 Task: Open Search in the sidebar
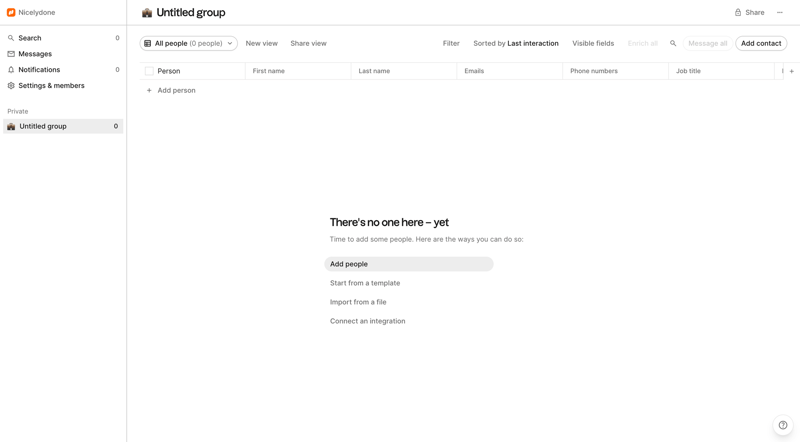click(63, 38)
